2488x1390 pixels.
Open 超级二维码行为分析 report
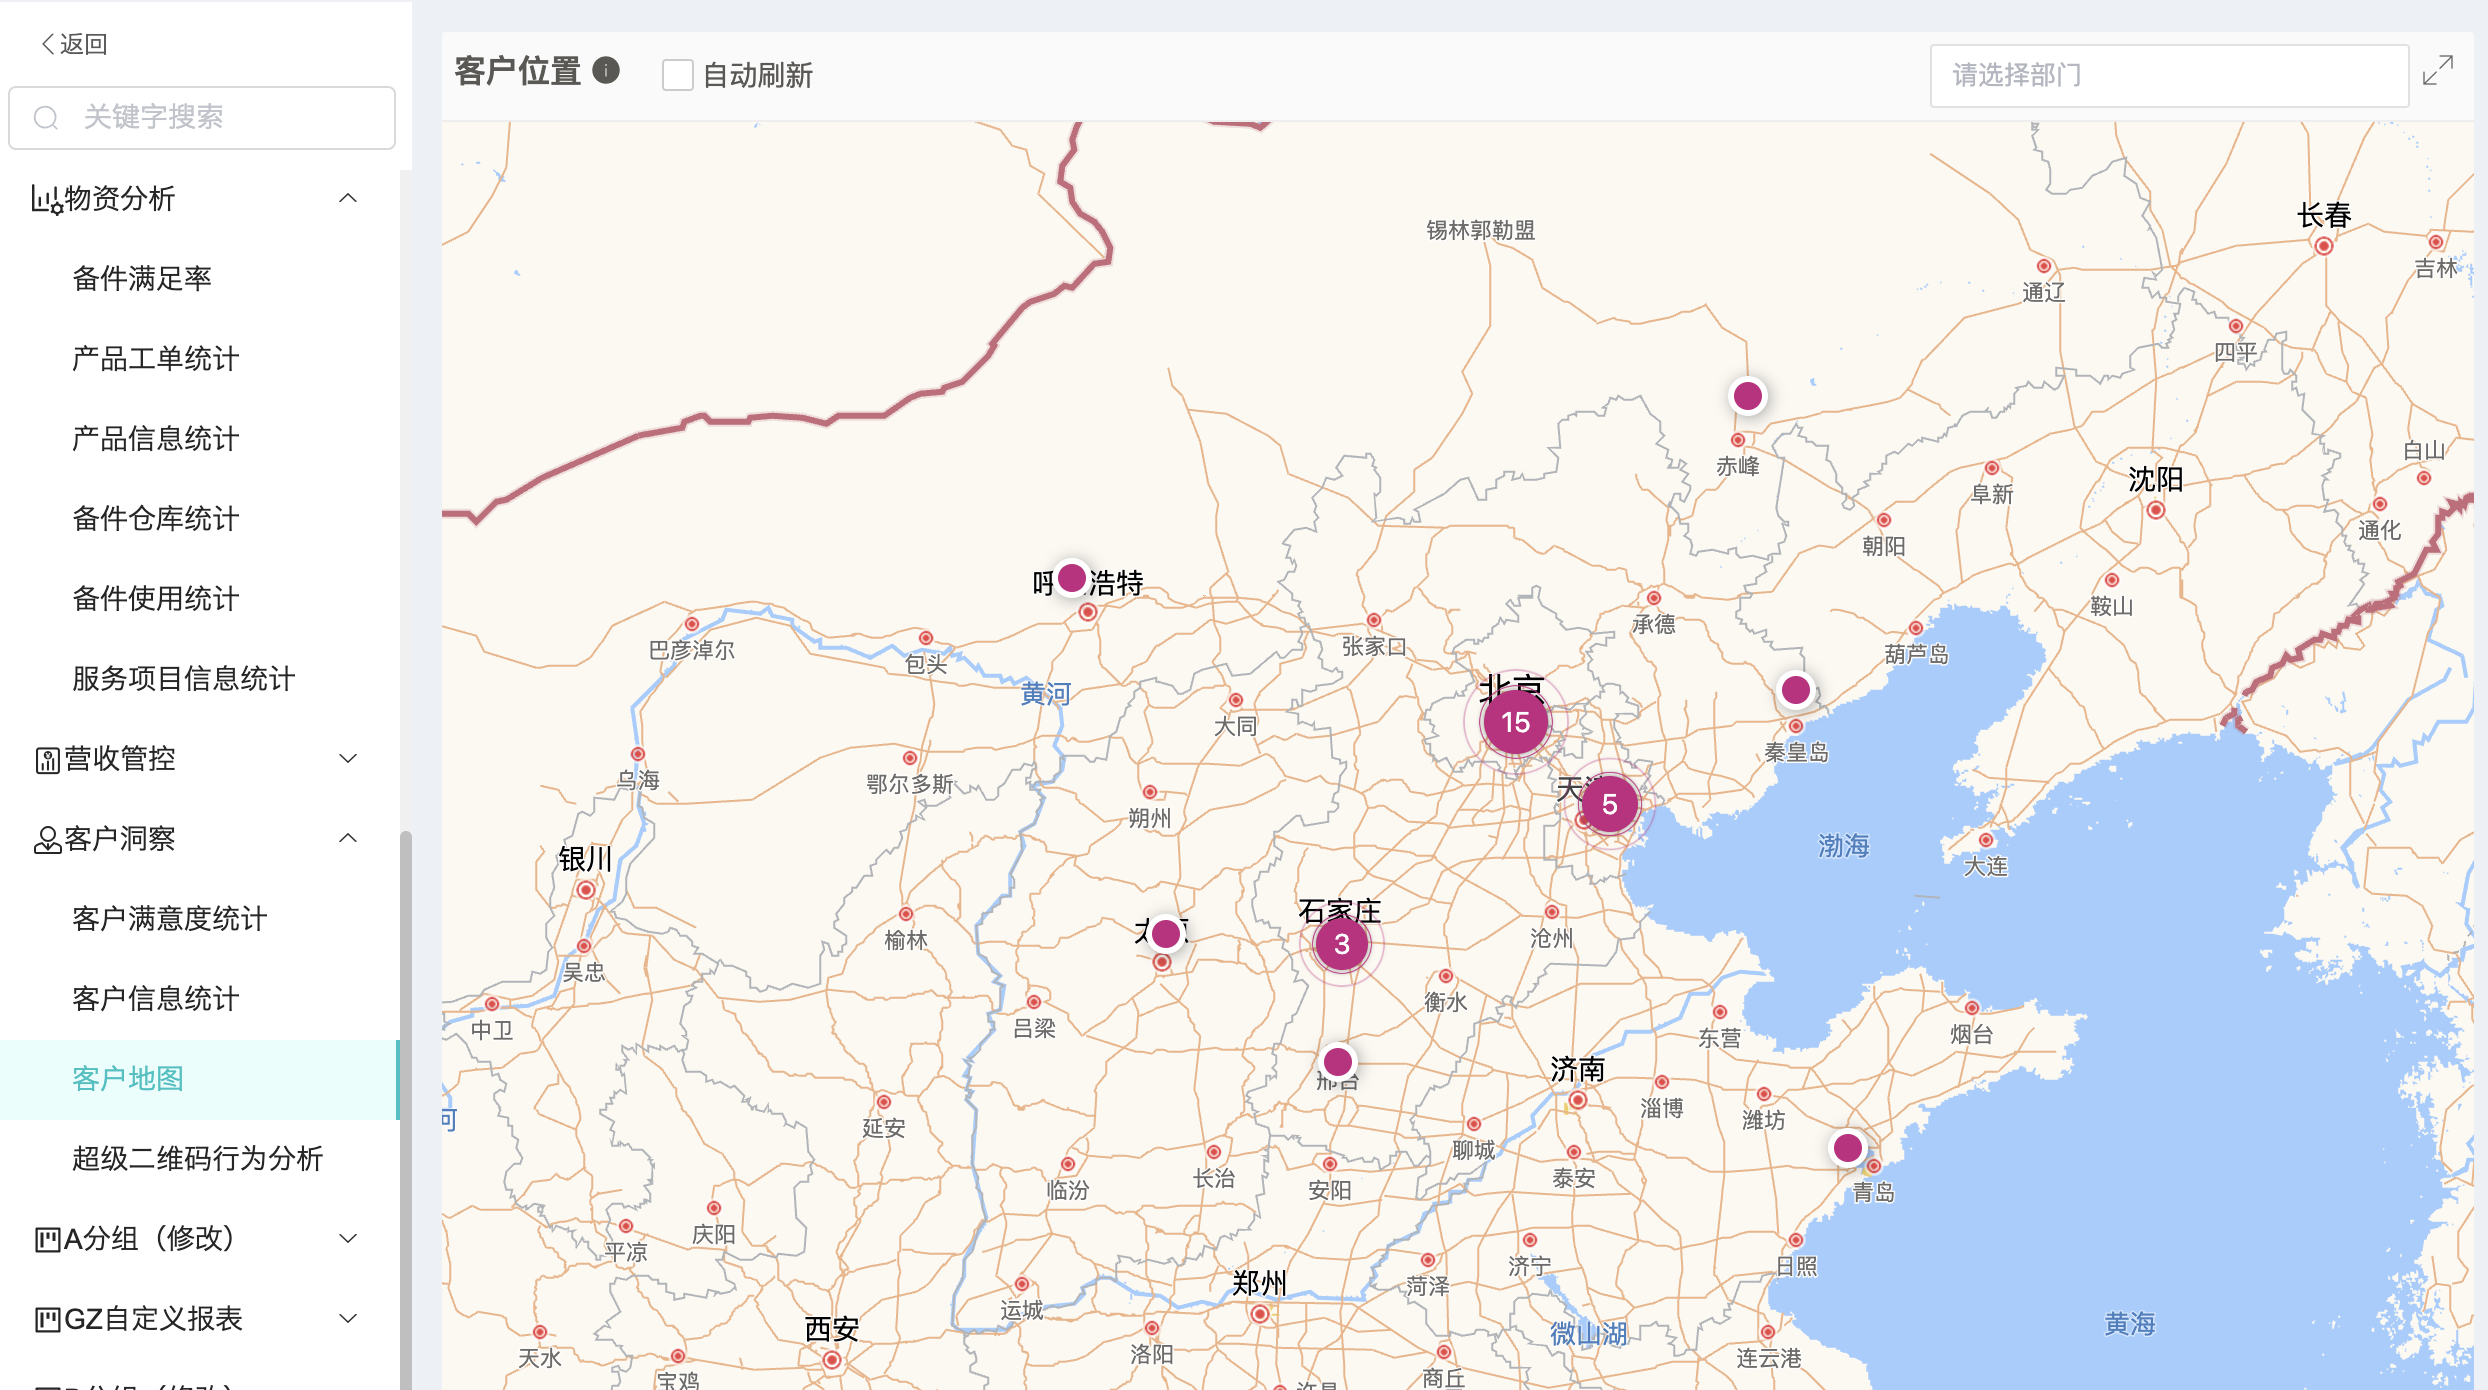click(198, 1158)
